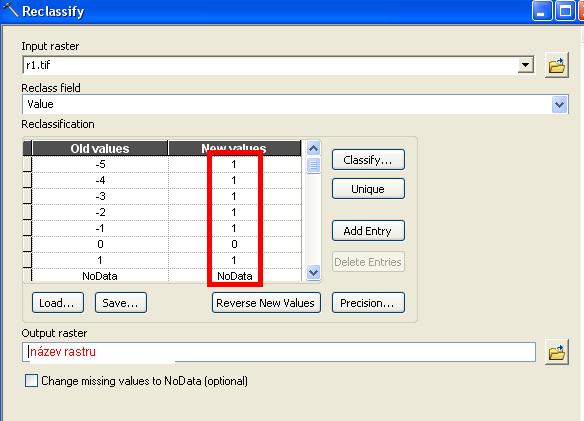
Task: Select row header for old value 0
Action: (27, 244)
